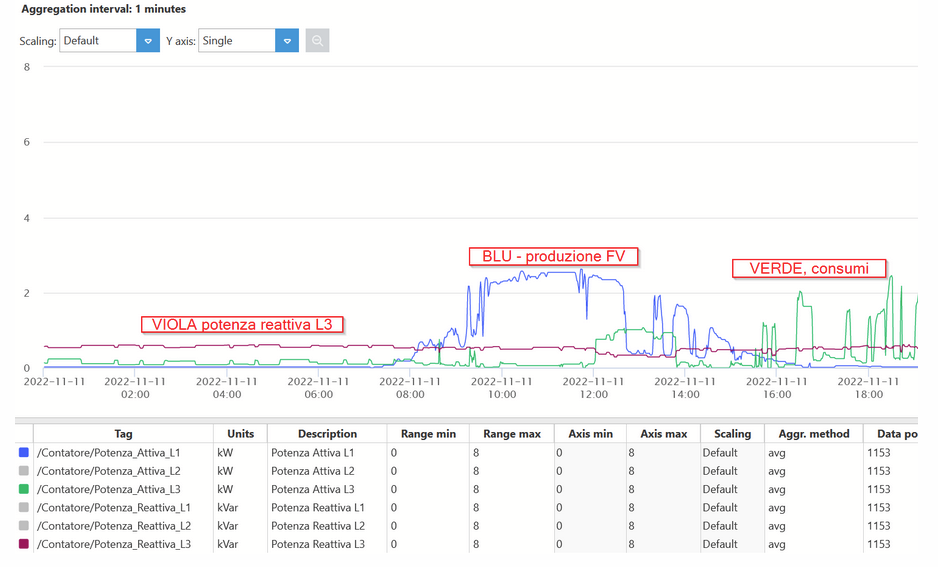The image size is (938, 567).
Task: Toggle gray swatch for Potenza_Attiva_L2
Action: coord(24,471)
